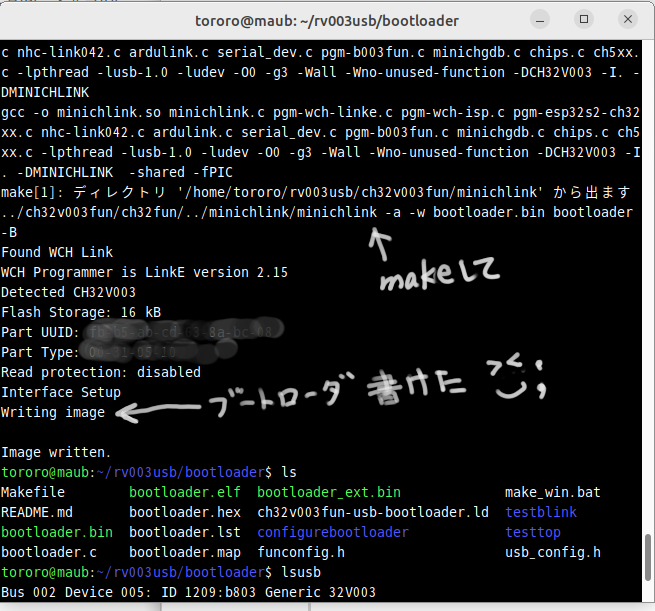This screenshot has height=611, width=655.
Task: Click the file name 'README.md'
Action: [x=37, y=512]
